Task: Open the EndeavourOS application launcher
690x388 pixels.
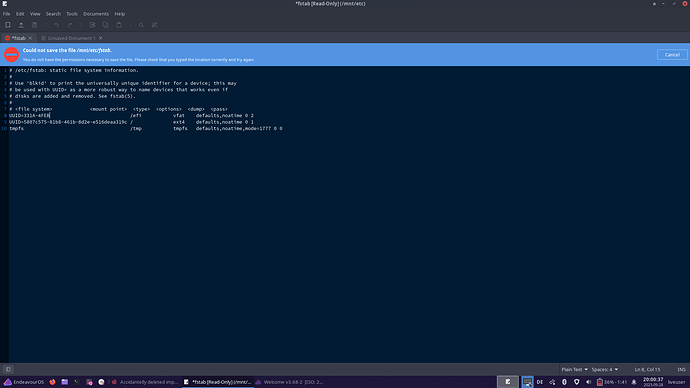Action: tap(24, 382)
